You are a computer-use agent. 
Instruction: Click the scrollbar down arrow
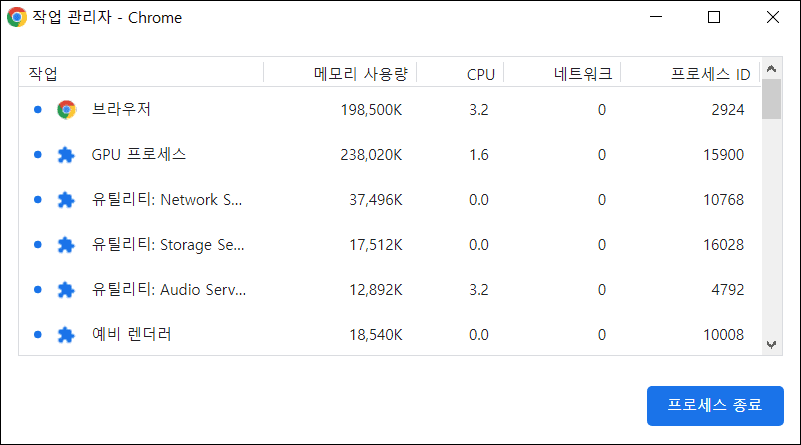coord(771,345)
